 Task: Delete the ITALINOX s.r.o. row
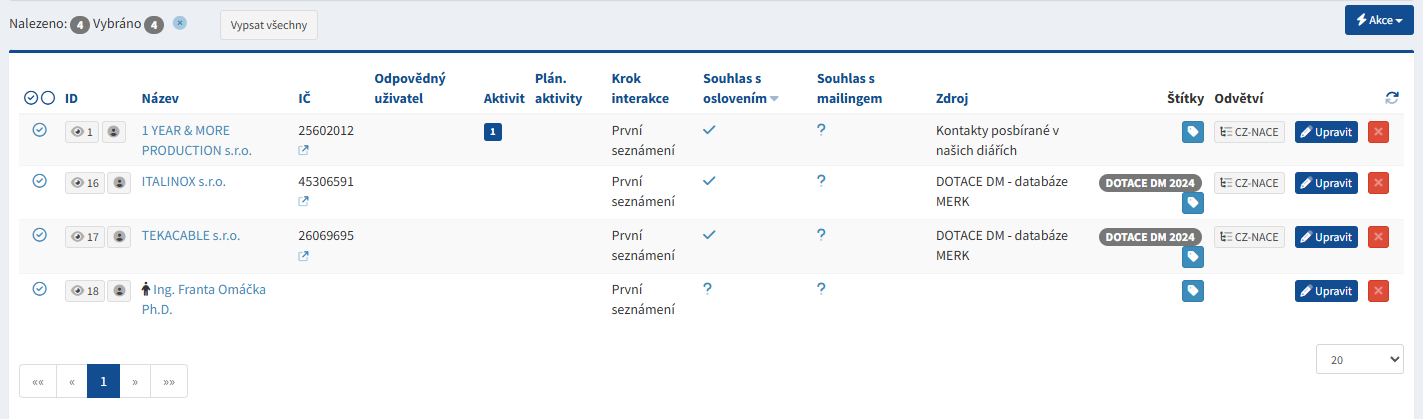[x=1378, y=183]
